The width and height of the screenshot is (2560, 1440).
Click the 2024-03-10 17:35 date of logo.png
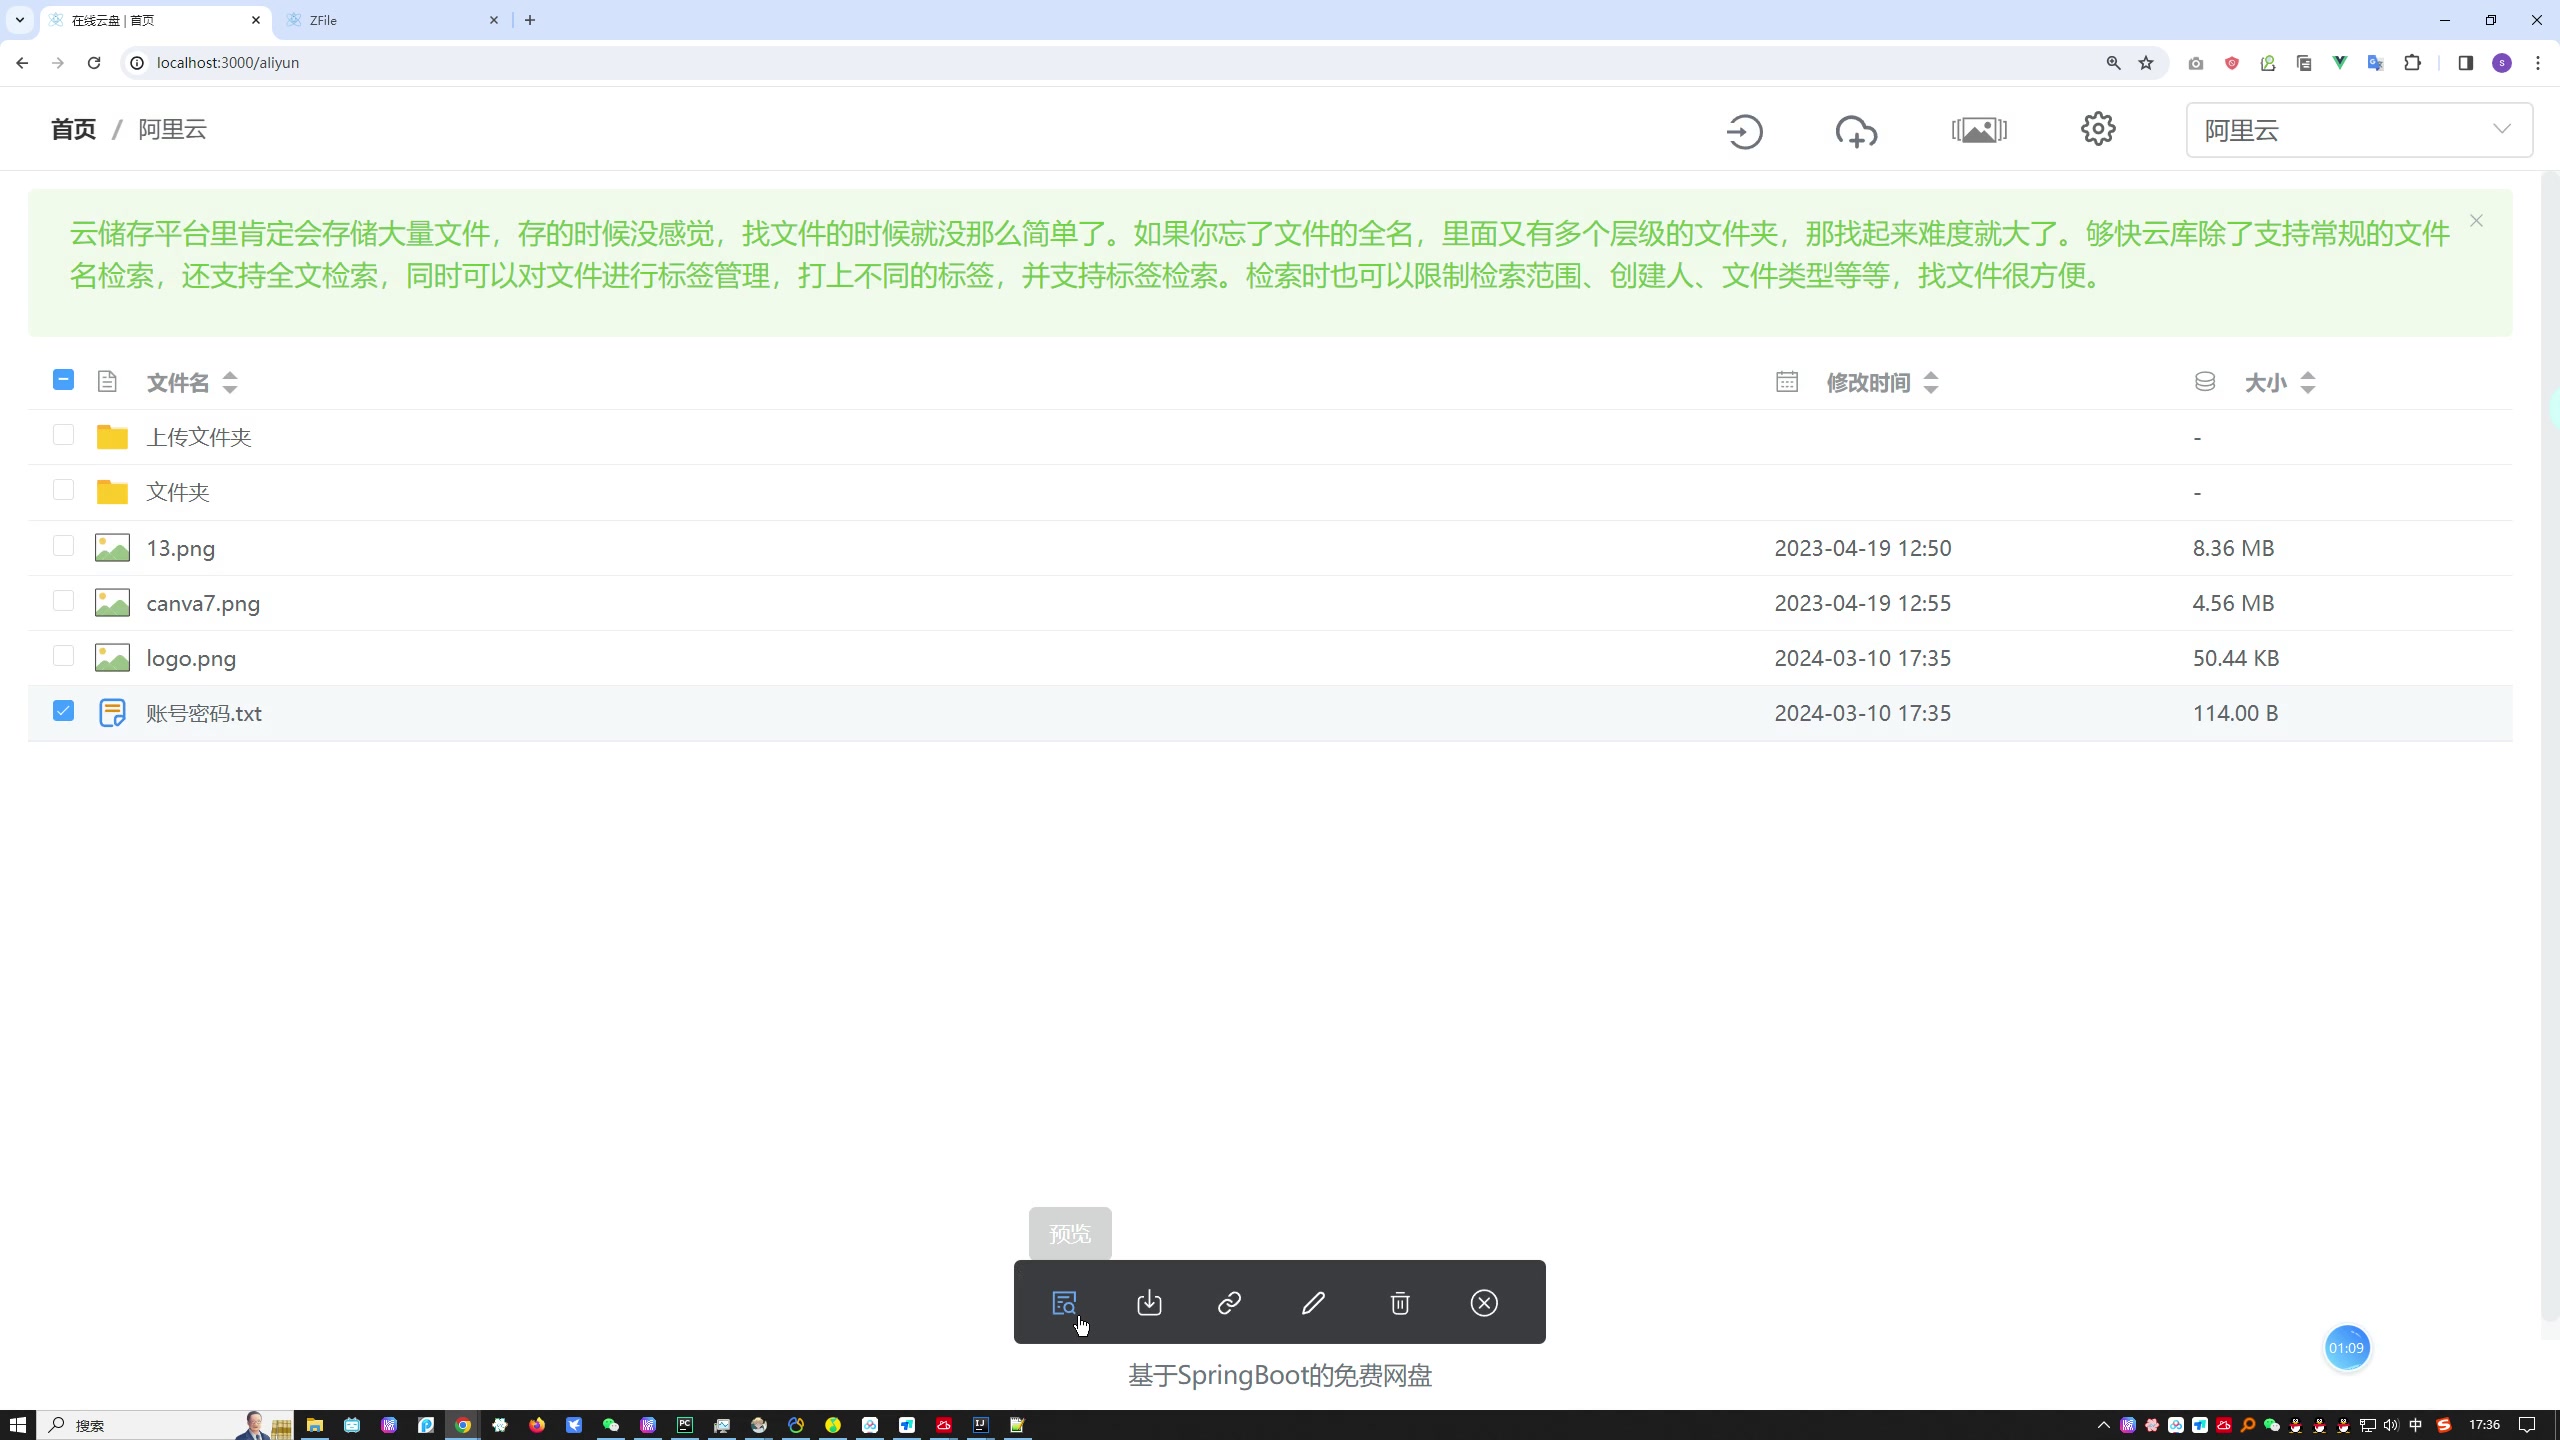(x=1862, y=658)
